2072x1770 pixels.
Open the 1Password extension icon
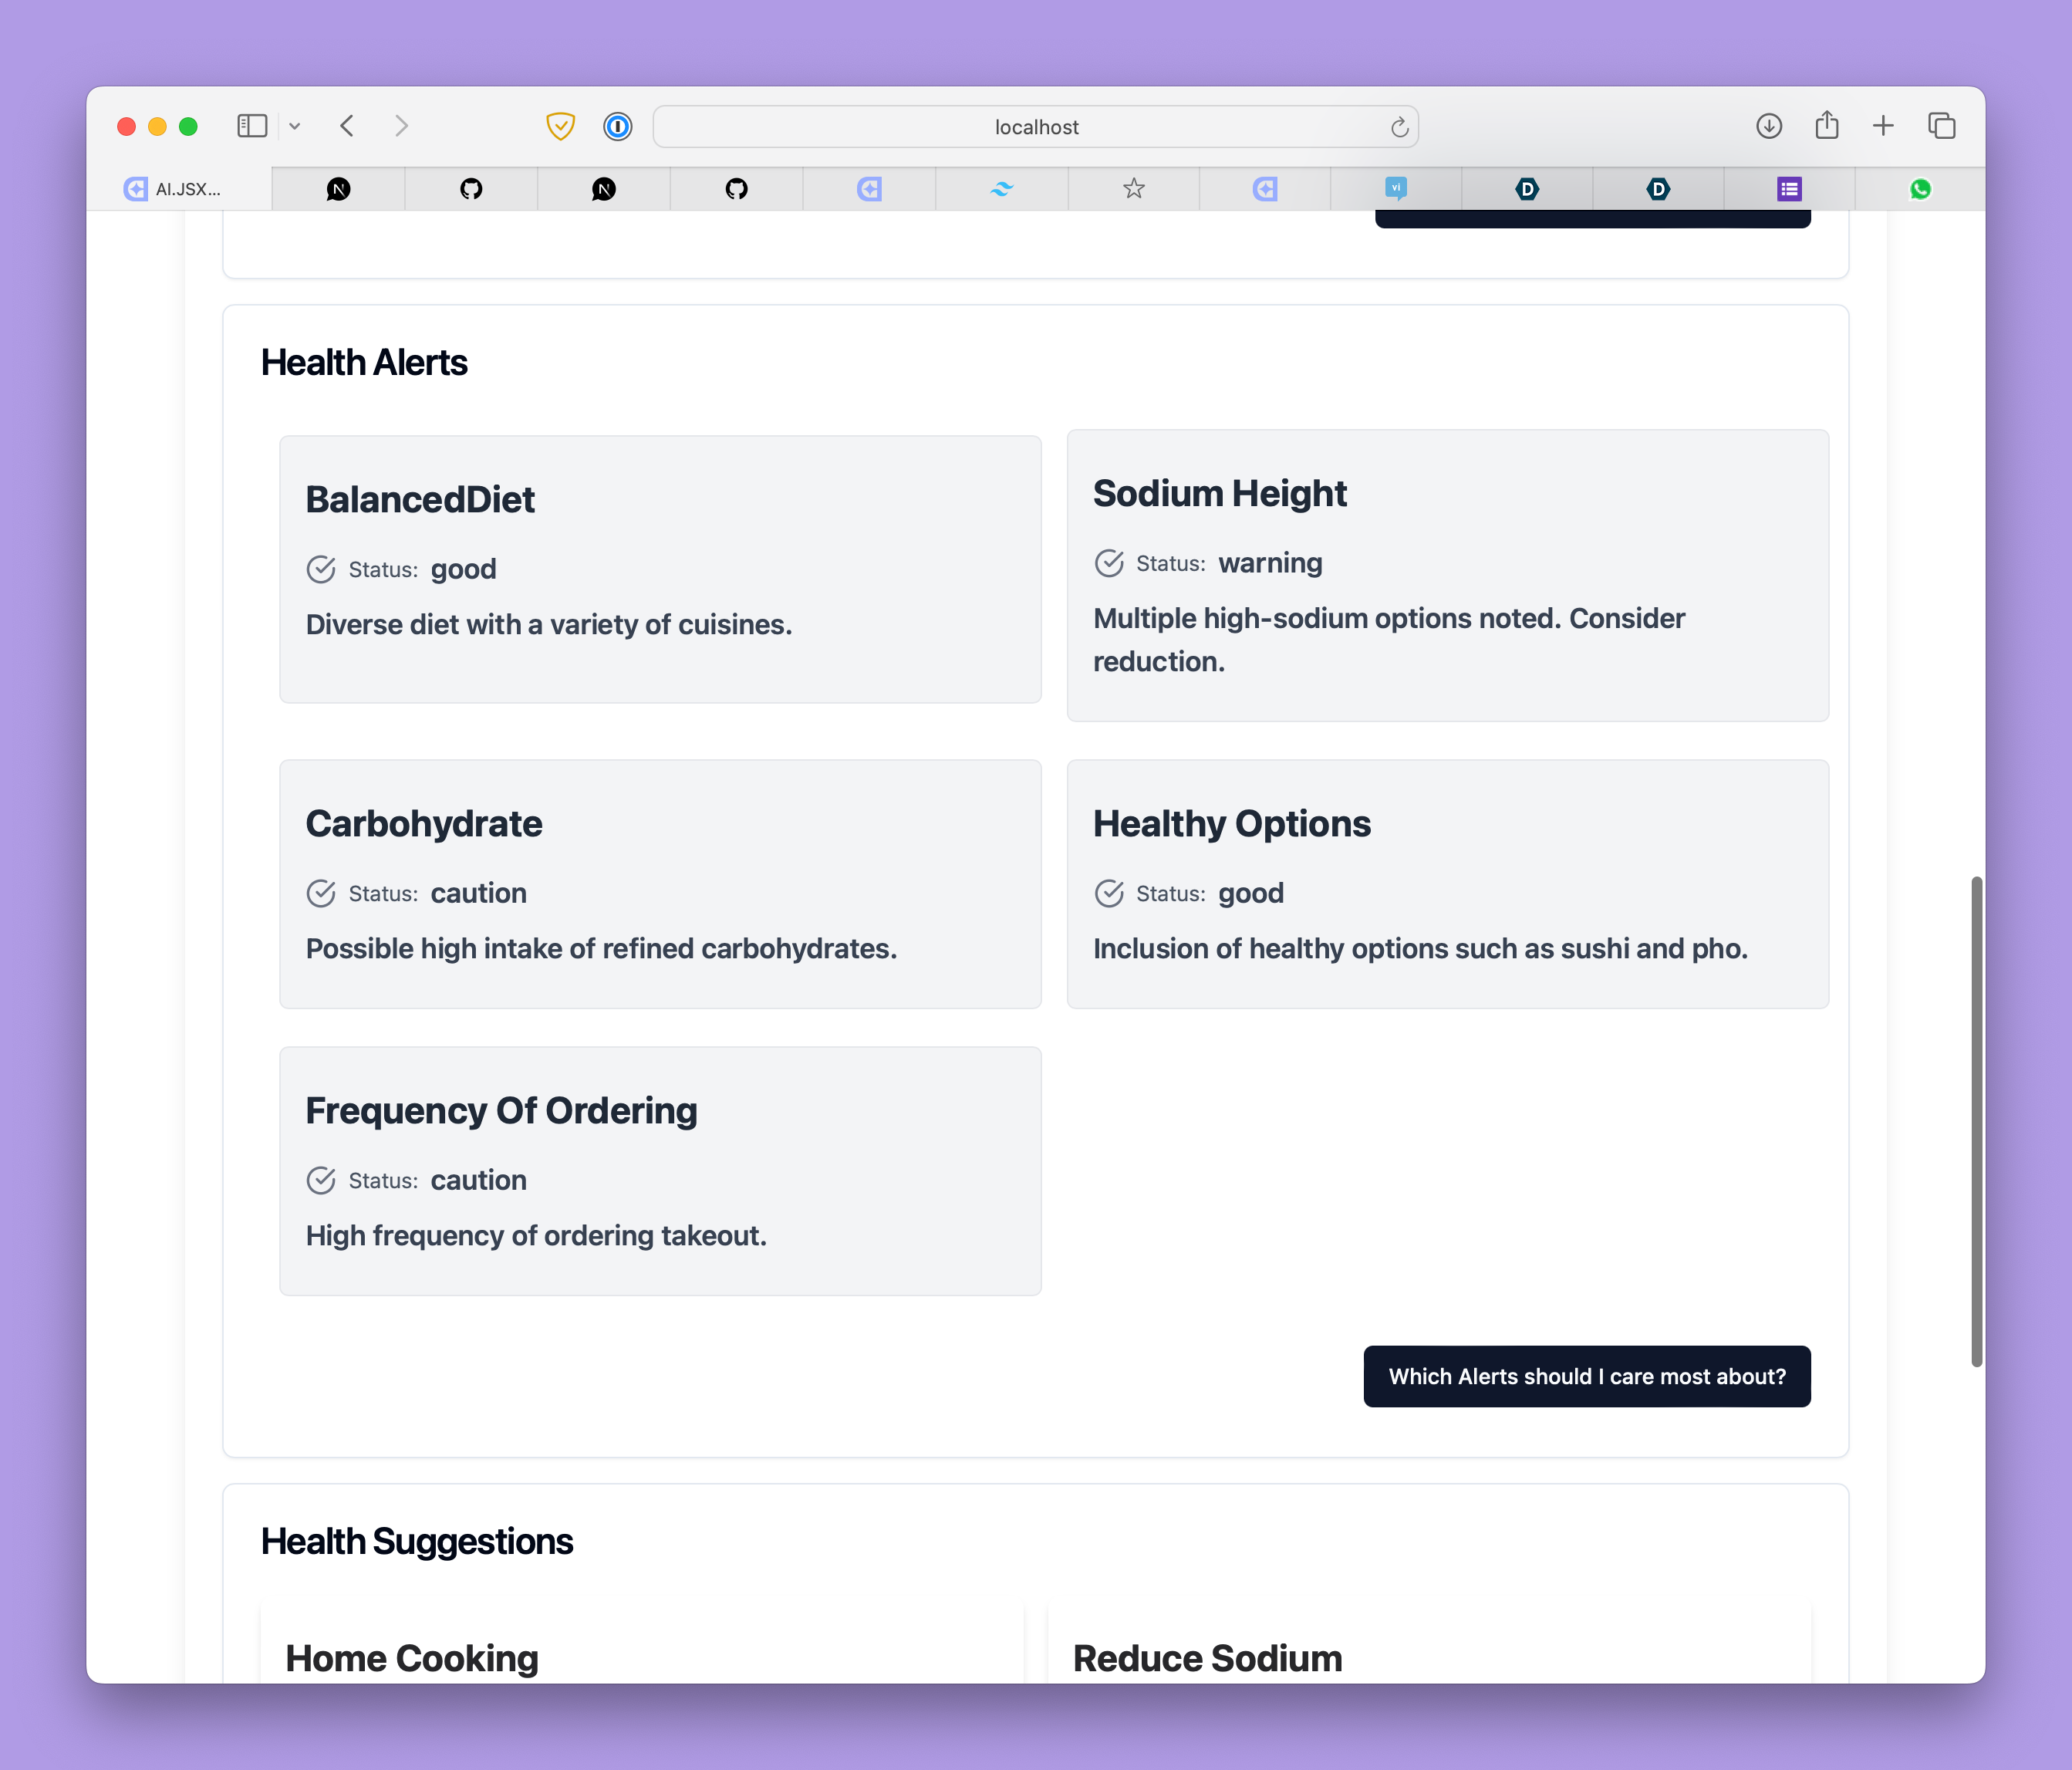pos(618,126)
